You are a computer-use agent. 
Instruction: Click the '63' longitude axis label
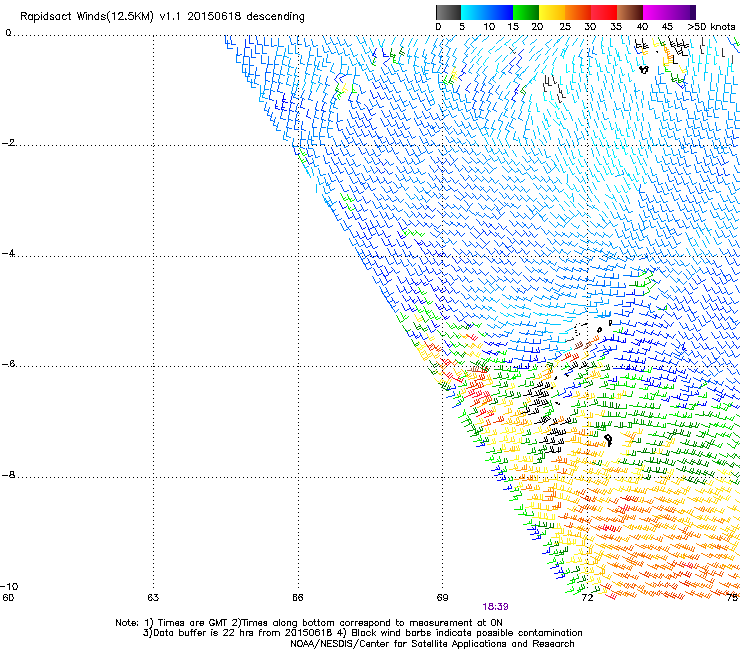click(153, 598)
